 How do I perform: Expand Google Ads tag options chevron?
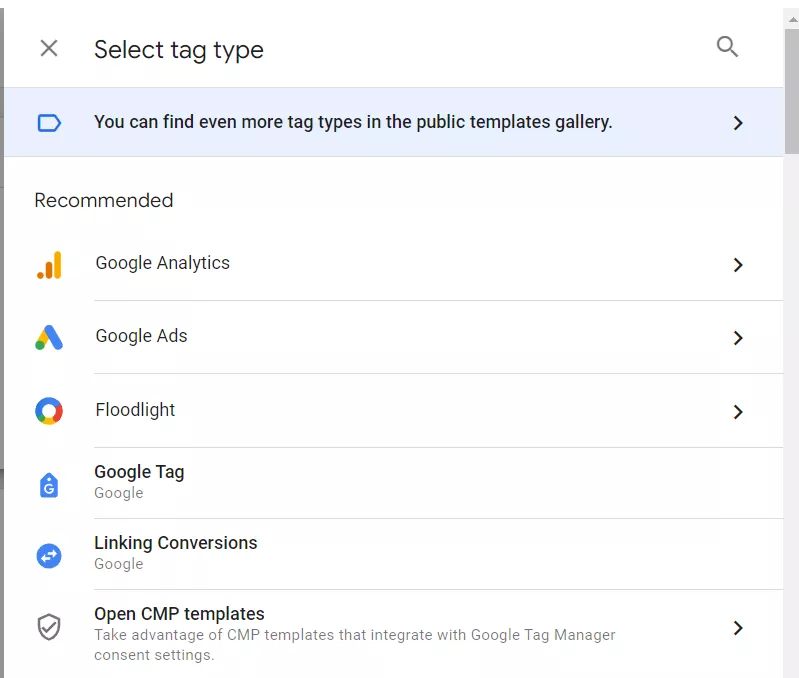(738, 338)
